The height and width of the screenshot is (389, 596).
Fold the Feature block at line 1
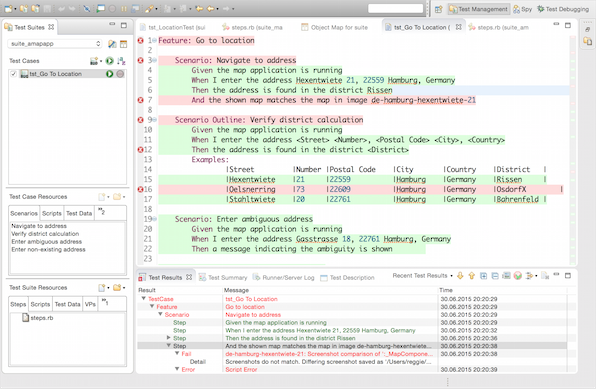(x=154, y=40)
